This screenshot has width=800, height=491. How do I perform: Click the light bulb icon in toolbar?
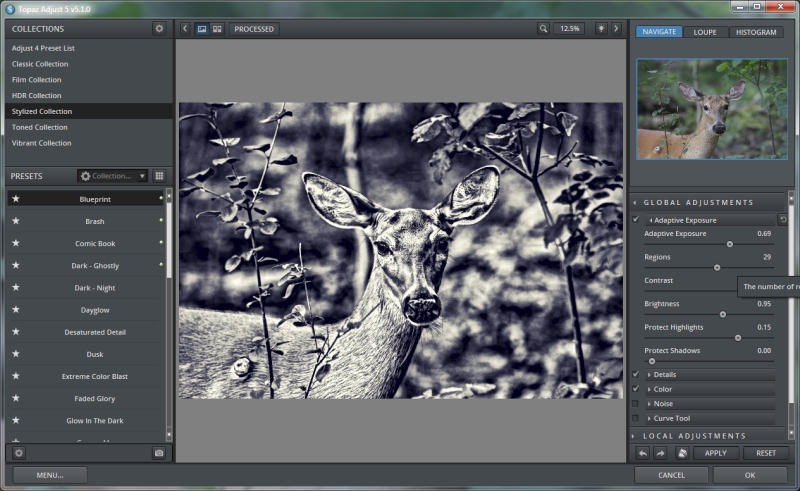(601, 29)
